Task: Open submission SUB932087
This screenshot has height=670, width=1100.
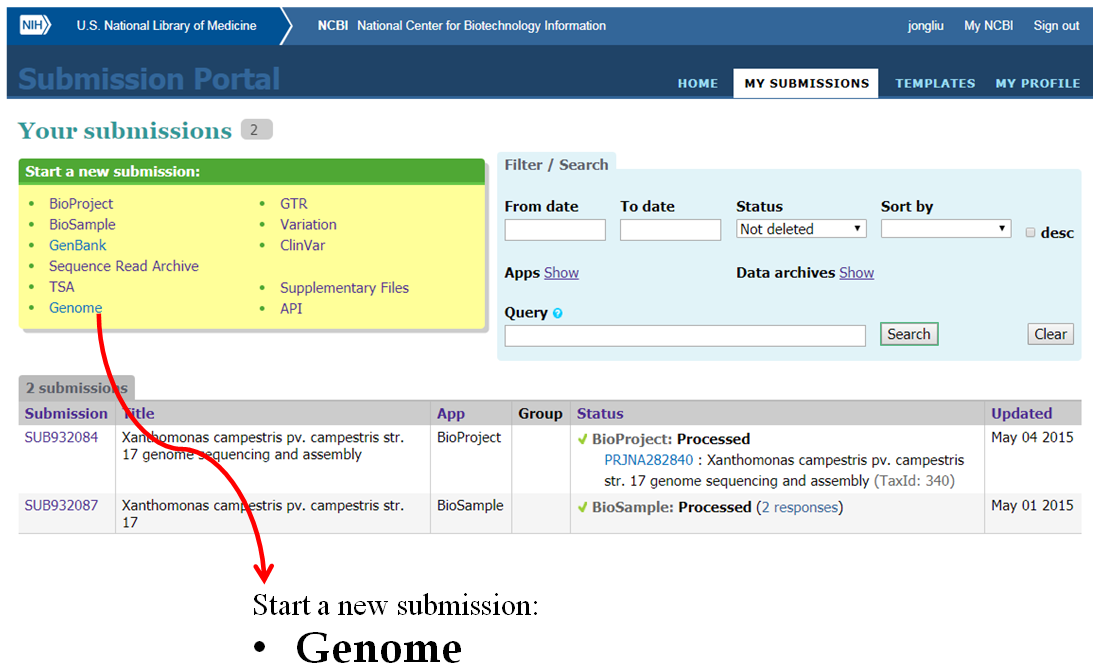Action: click(x=61, y=506)
